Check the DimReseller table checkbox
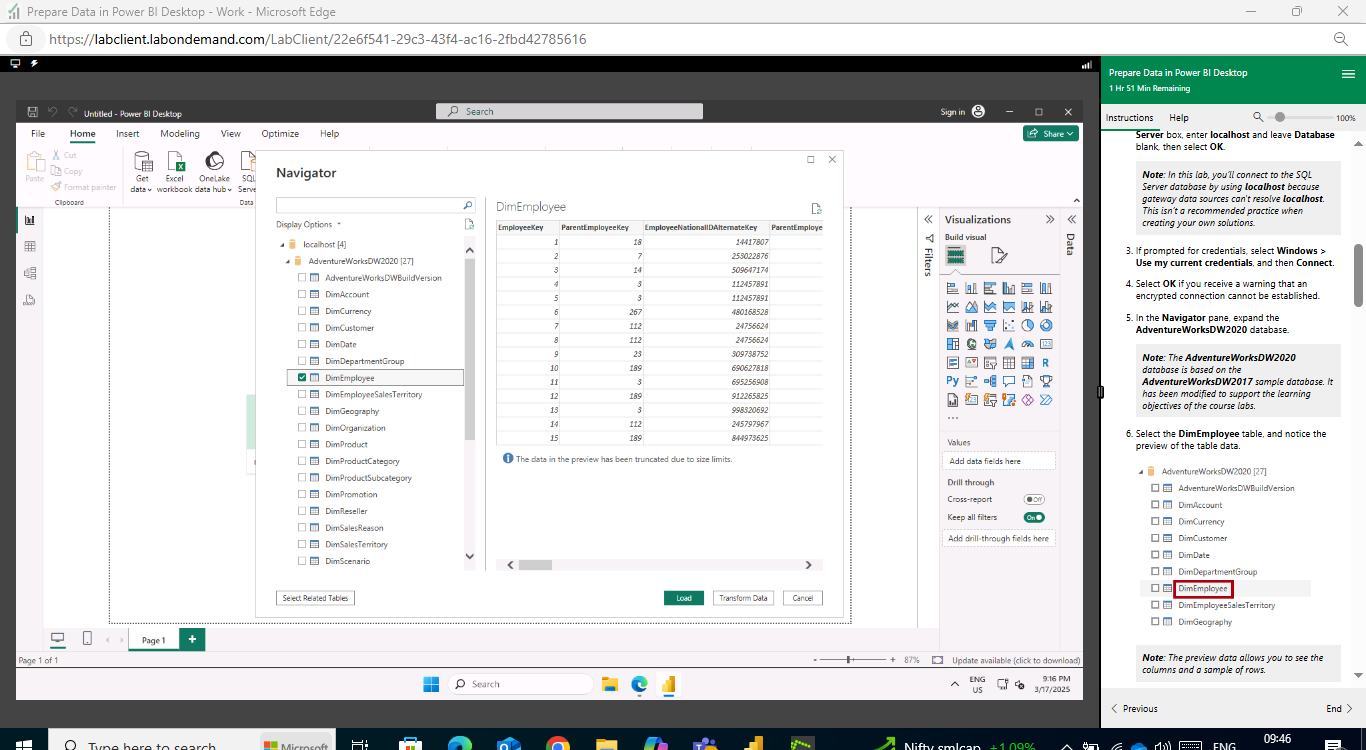Screen dimensions: 1366x750 pyautogui.click(x=302, y=511)
